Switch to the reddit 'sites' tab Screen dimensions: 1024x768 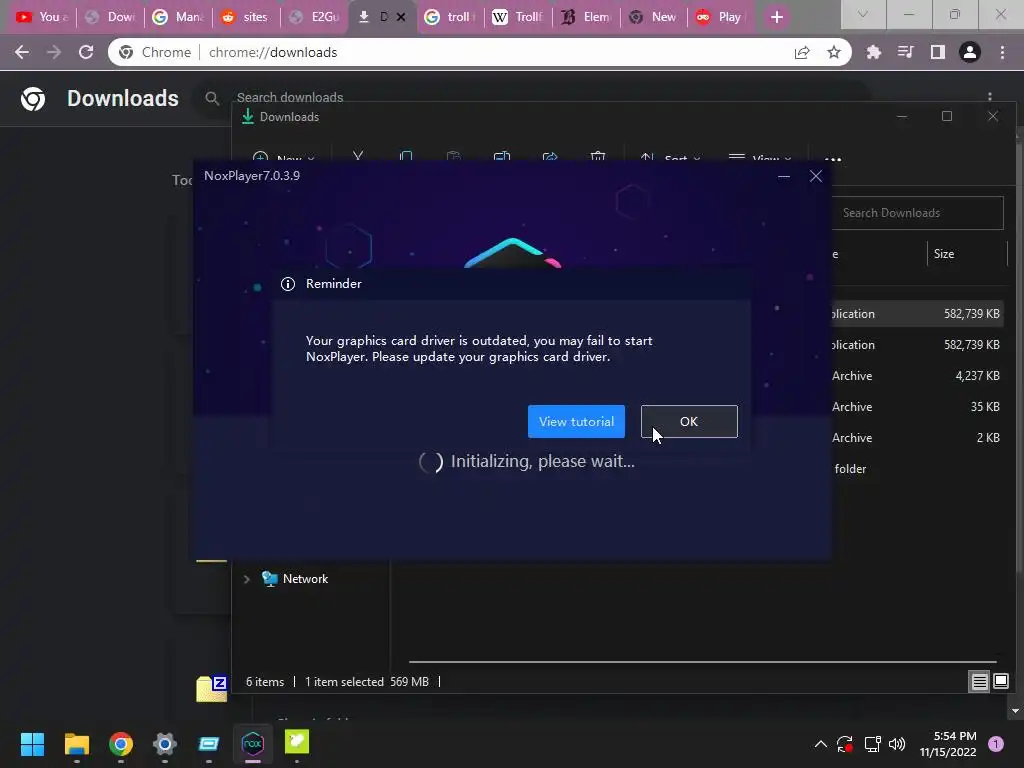click(x=245, y=17)
